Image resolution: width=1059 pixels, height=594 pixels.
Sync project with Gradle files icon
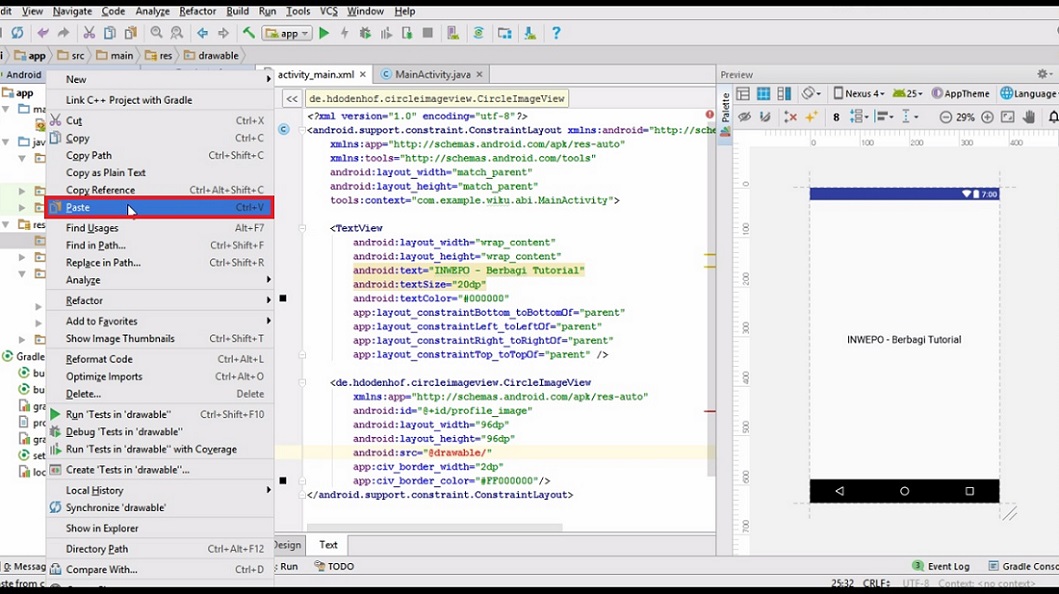pos(479,32)
